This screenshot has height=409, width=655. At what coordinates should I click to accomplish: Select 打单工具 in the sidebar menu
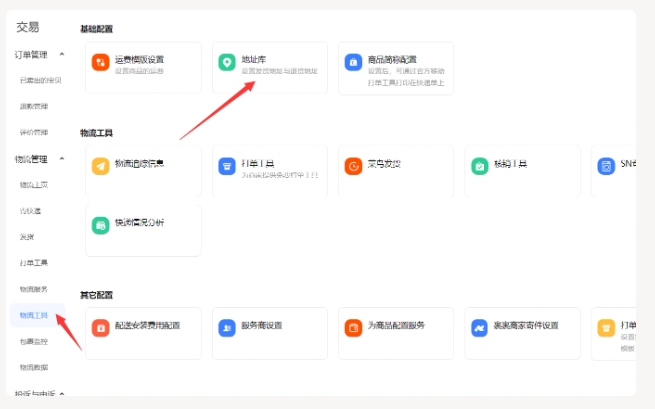point(34,263)
